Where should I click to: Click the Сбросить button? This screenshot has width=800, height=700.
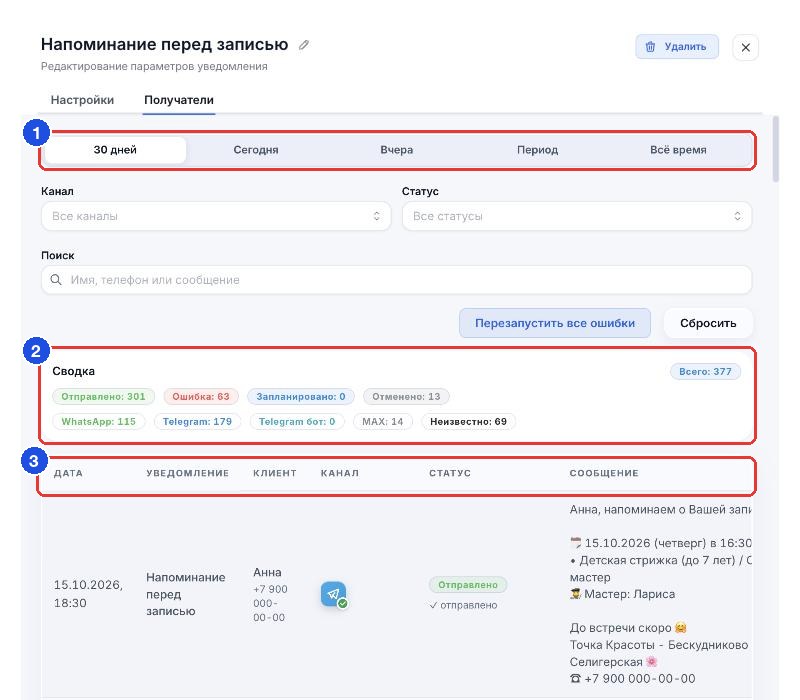point(708,323)
